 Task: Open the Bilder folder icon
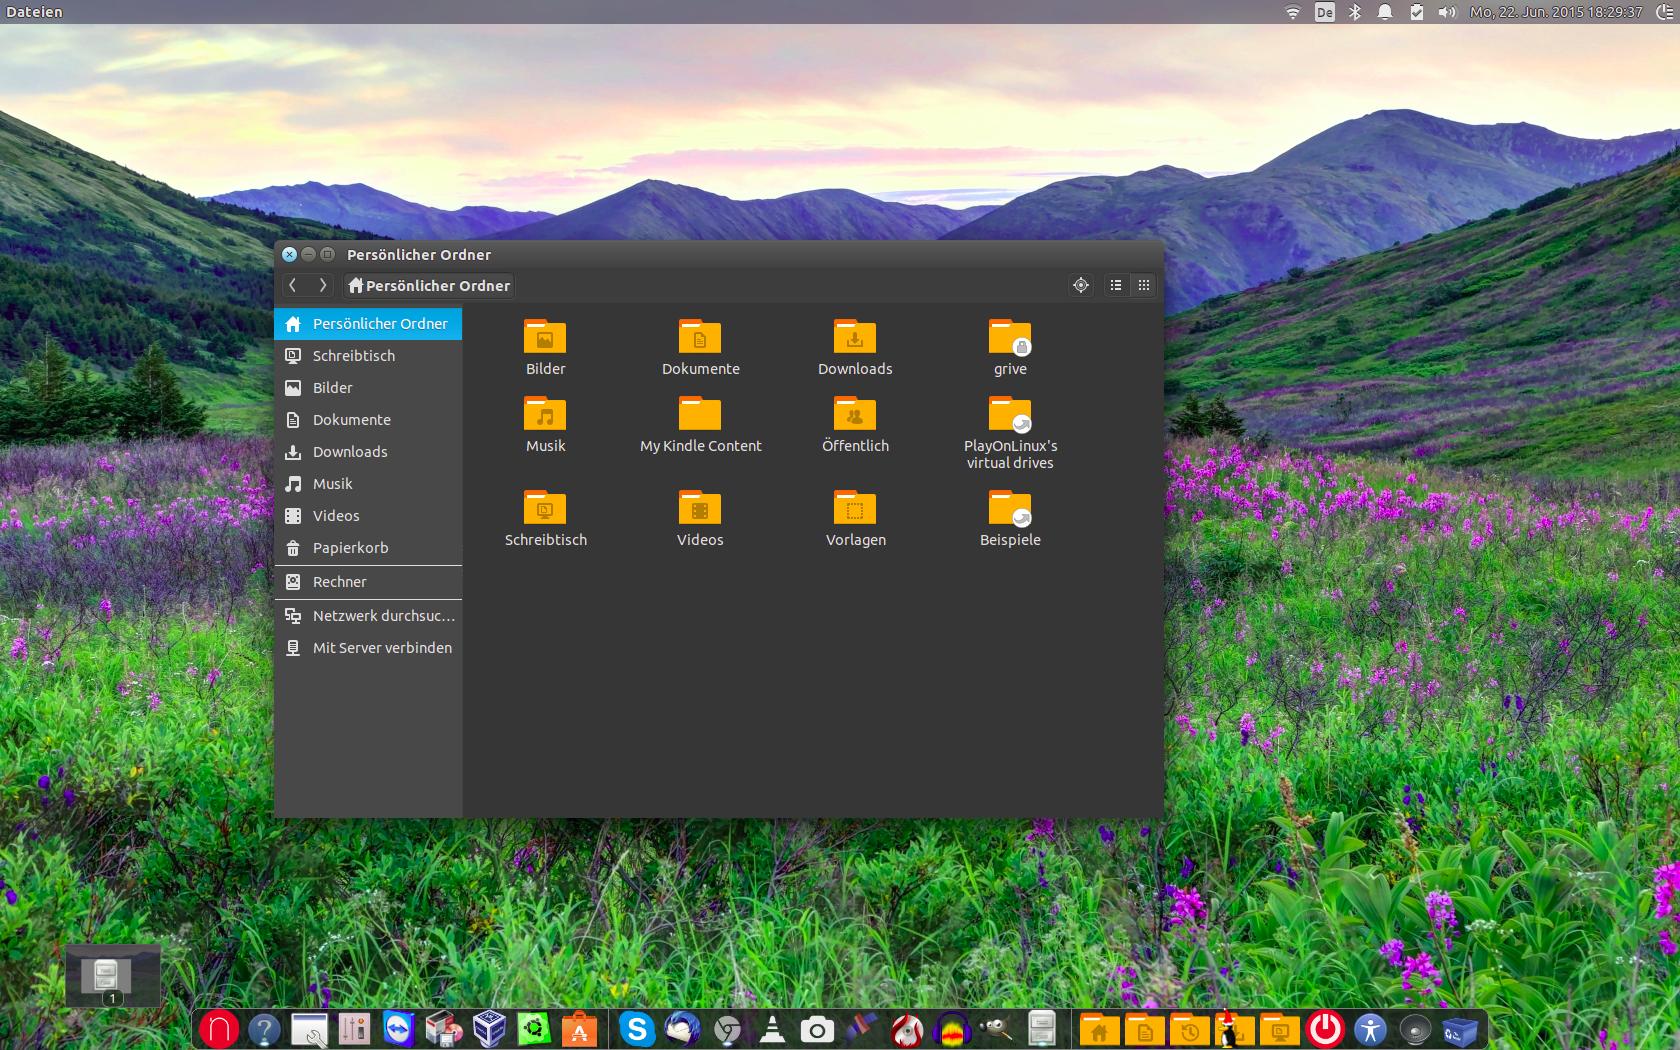[x=545, y=337]
